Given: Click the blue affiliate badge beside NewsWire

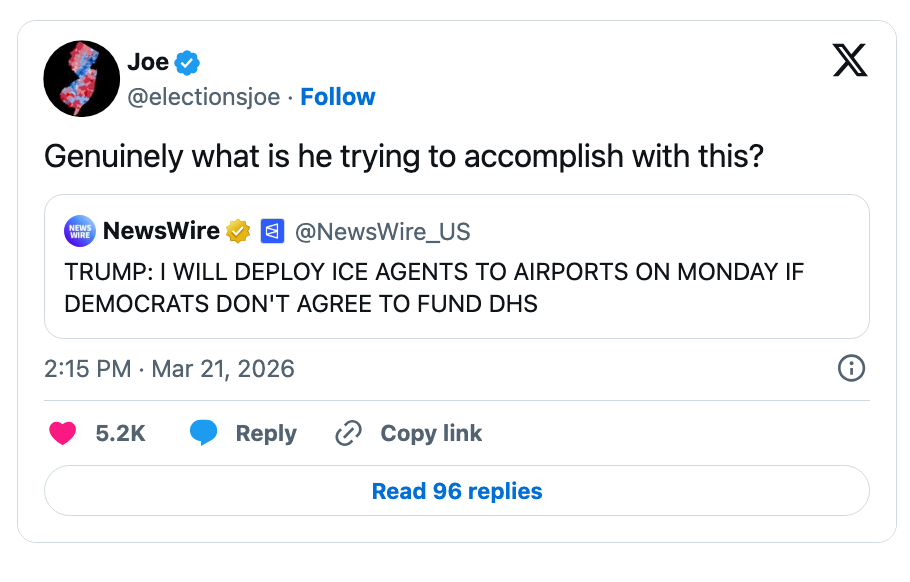Looking at the screenshot, I should tap(271, 231).
